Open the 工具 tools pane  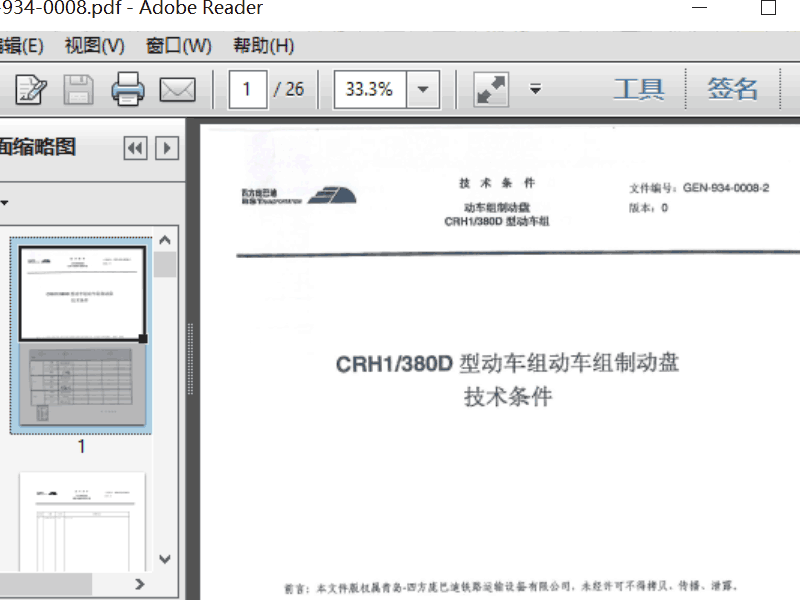[x=639, y=89]
